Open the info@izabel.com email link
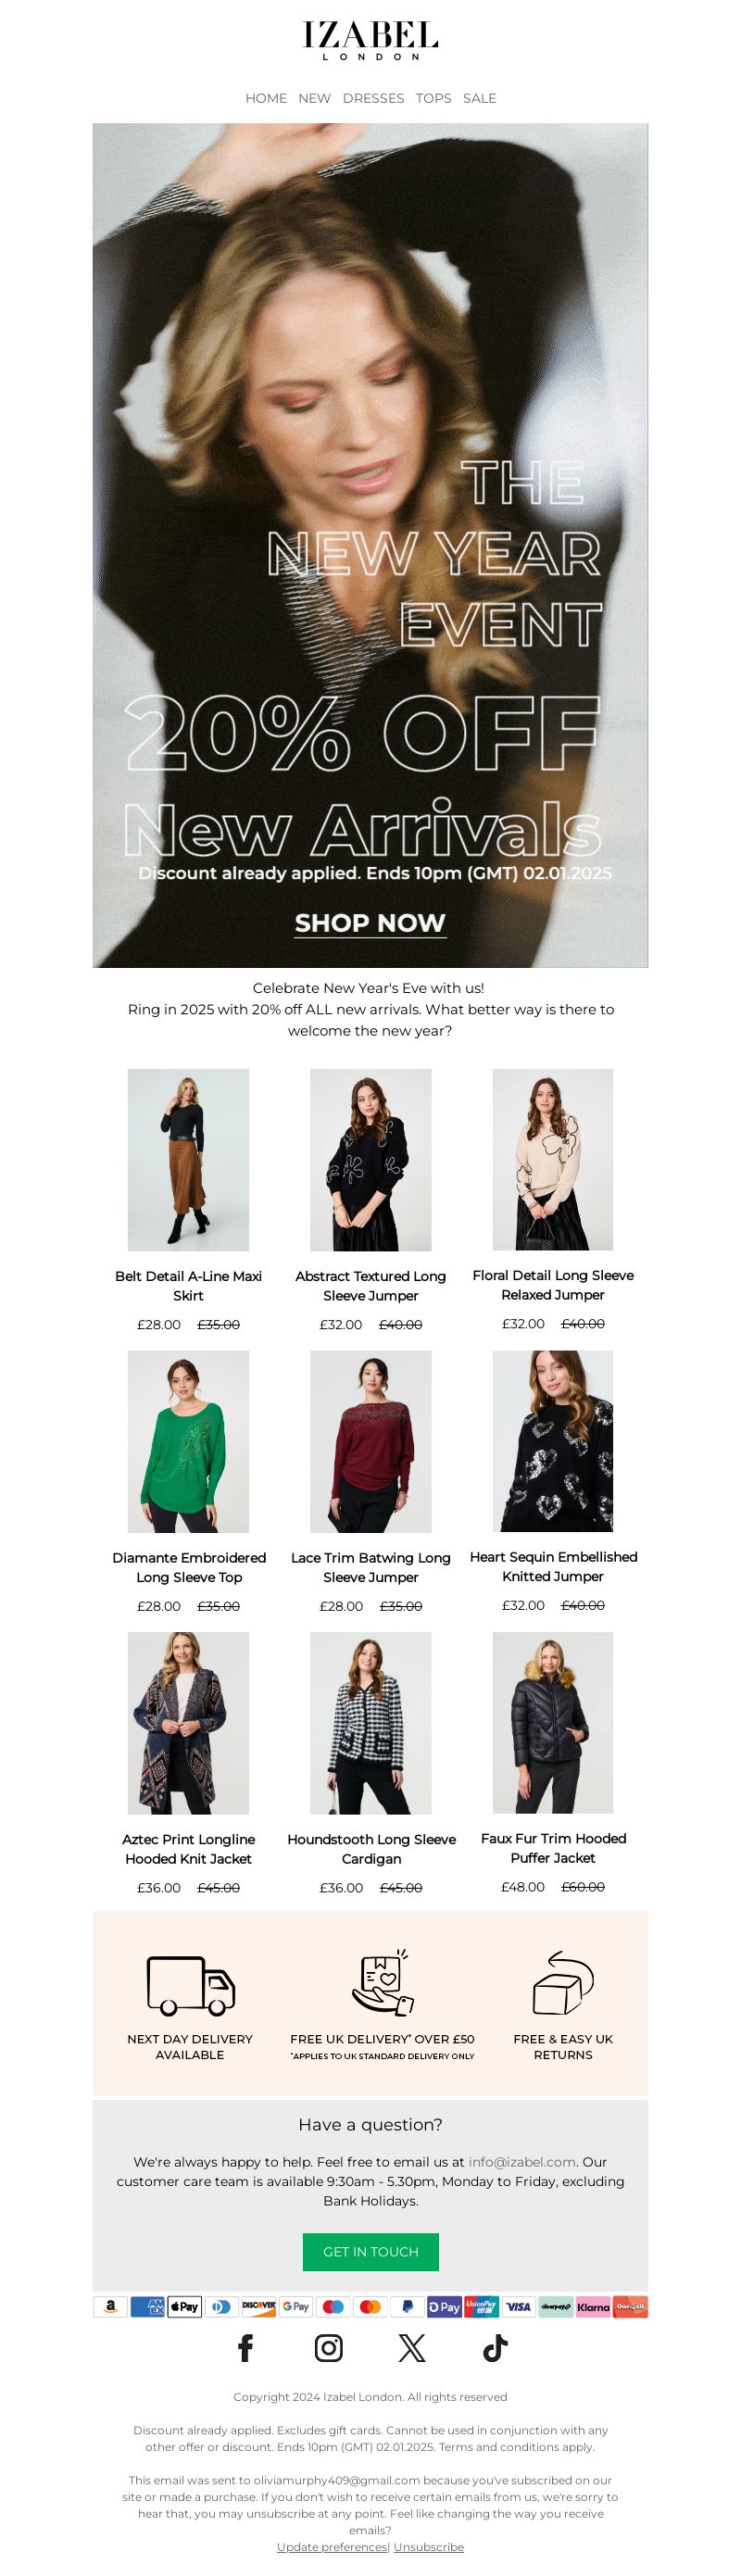This screenshot has width=741, height=2576. (x=522, y=2162)
